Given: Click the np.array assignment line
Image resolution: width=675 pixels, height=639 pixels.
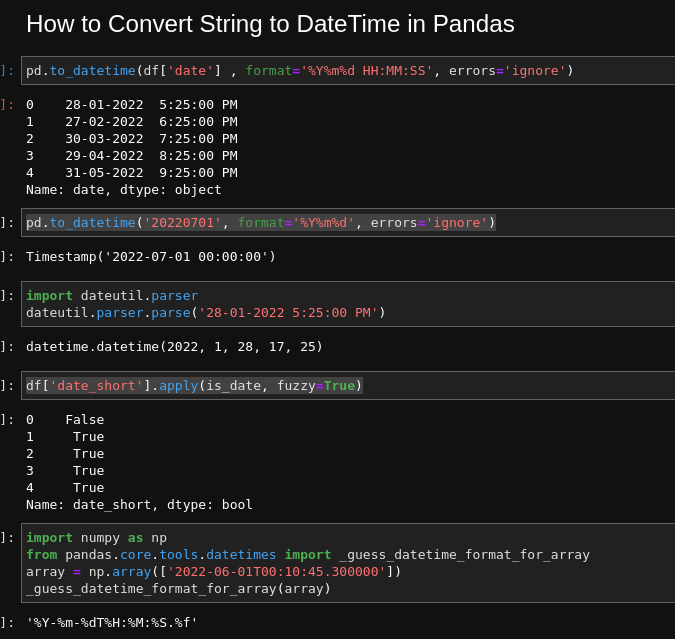Looking at the screenshot, I should pyautogui.click(x=214, y=572).
